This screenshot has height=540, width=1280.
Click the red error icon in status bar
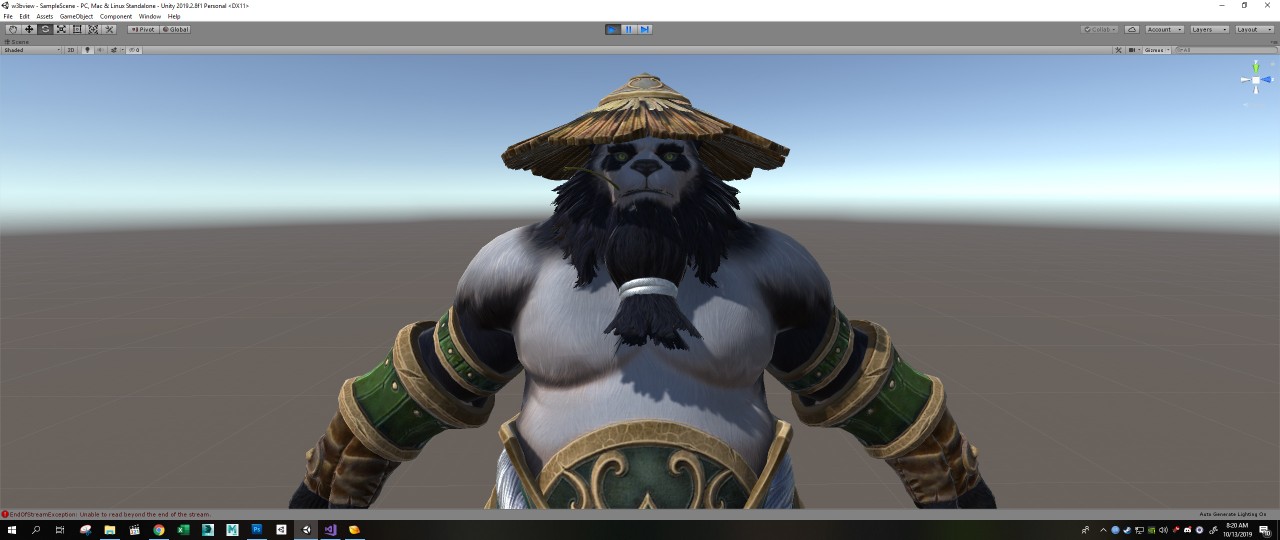click(x=4, y=514)
